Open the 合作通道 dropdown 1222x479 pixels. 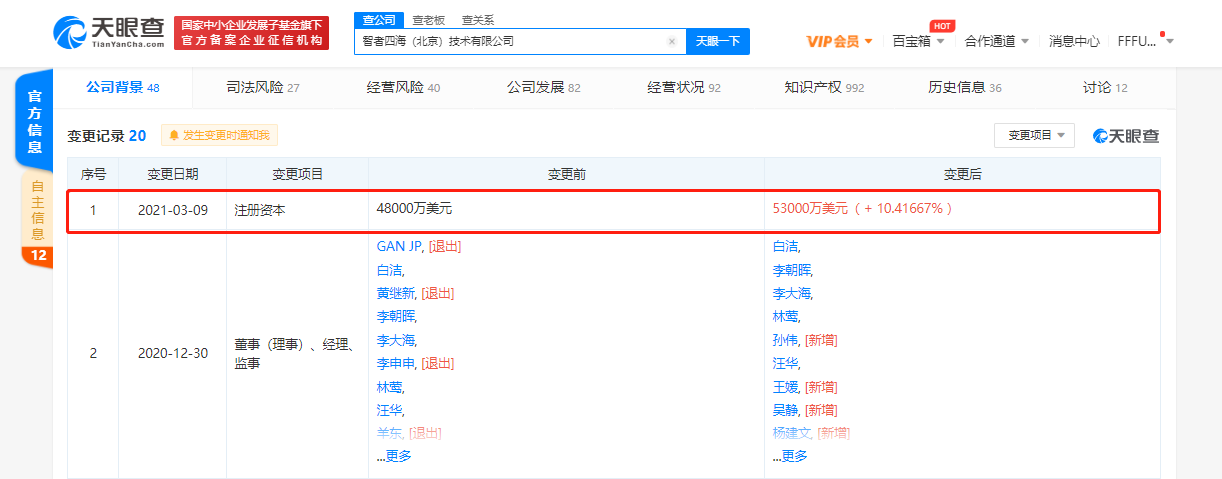pos(996,41)
